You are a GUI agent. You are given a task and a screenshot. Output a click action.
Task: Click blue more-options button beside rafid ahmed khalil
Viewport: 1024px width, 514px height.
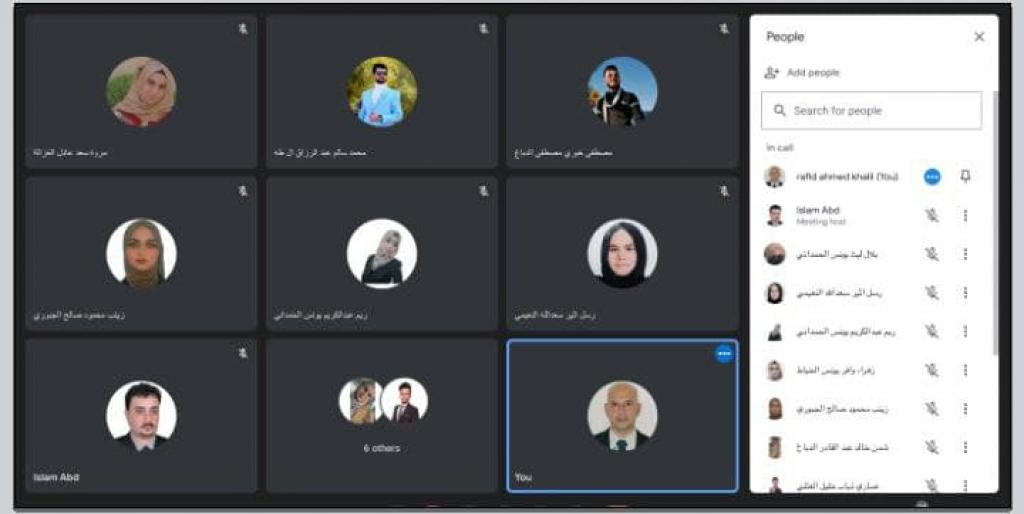click(x=932, y=176)
